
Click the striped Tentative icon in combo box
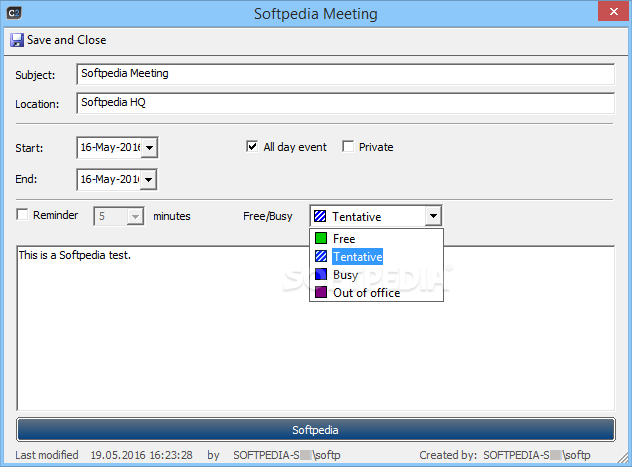[x=320, y=216]
